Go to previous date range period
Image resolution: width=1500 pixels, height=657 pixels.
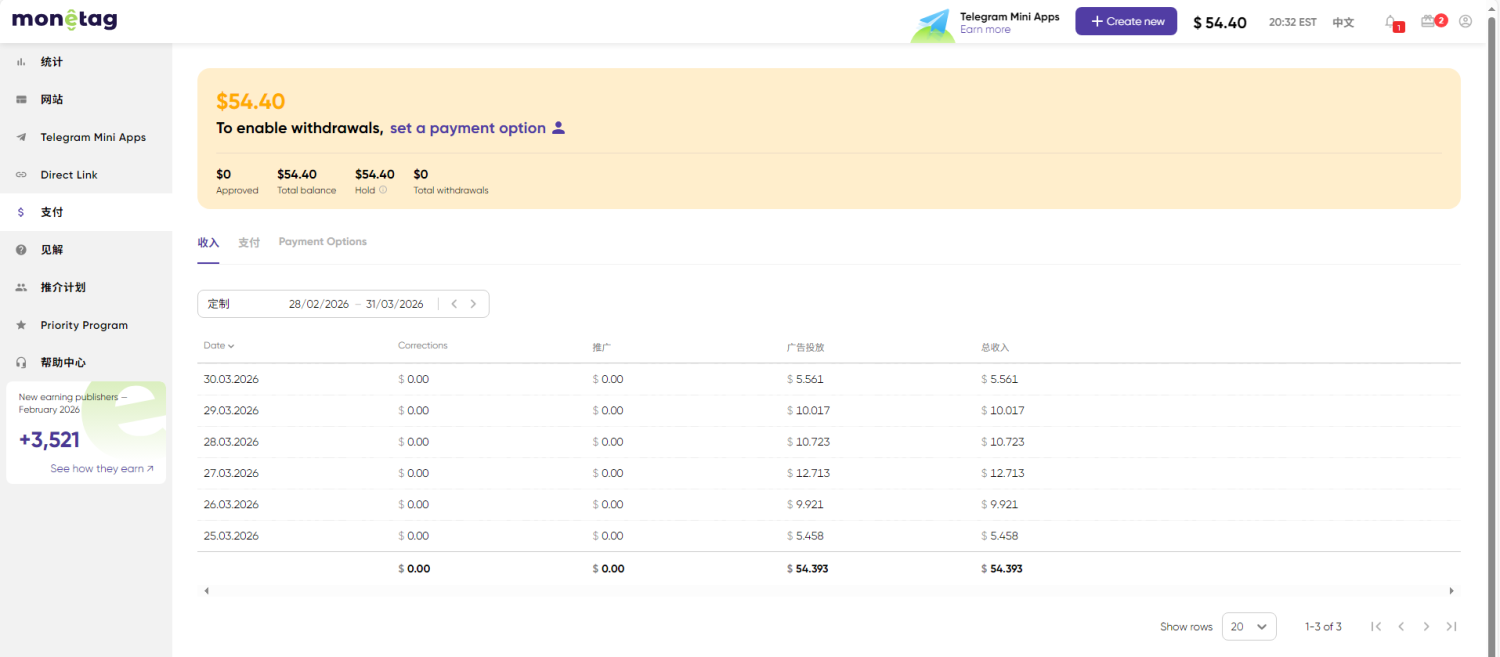454,304
